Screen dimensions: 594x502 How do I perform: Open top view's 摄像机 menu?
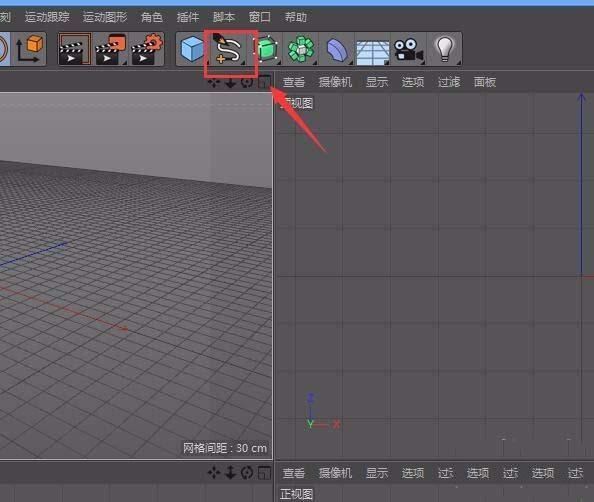click(x=335, y=82)
